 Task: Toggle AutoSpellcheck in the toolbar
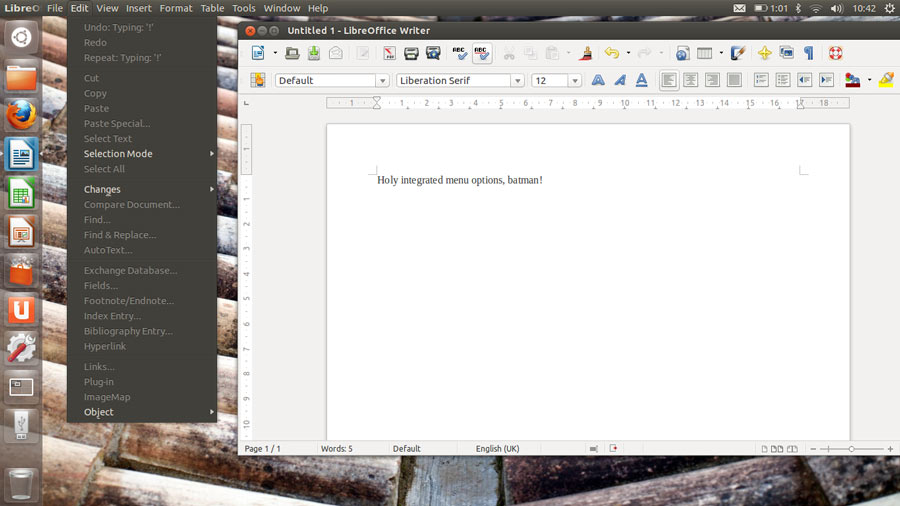click(482, 53)
